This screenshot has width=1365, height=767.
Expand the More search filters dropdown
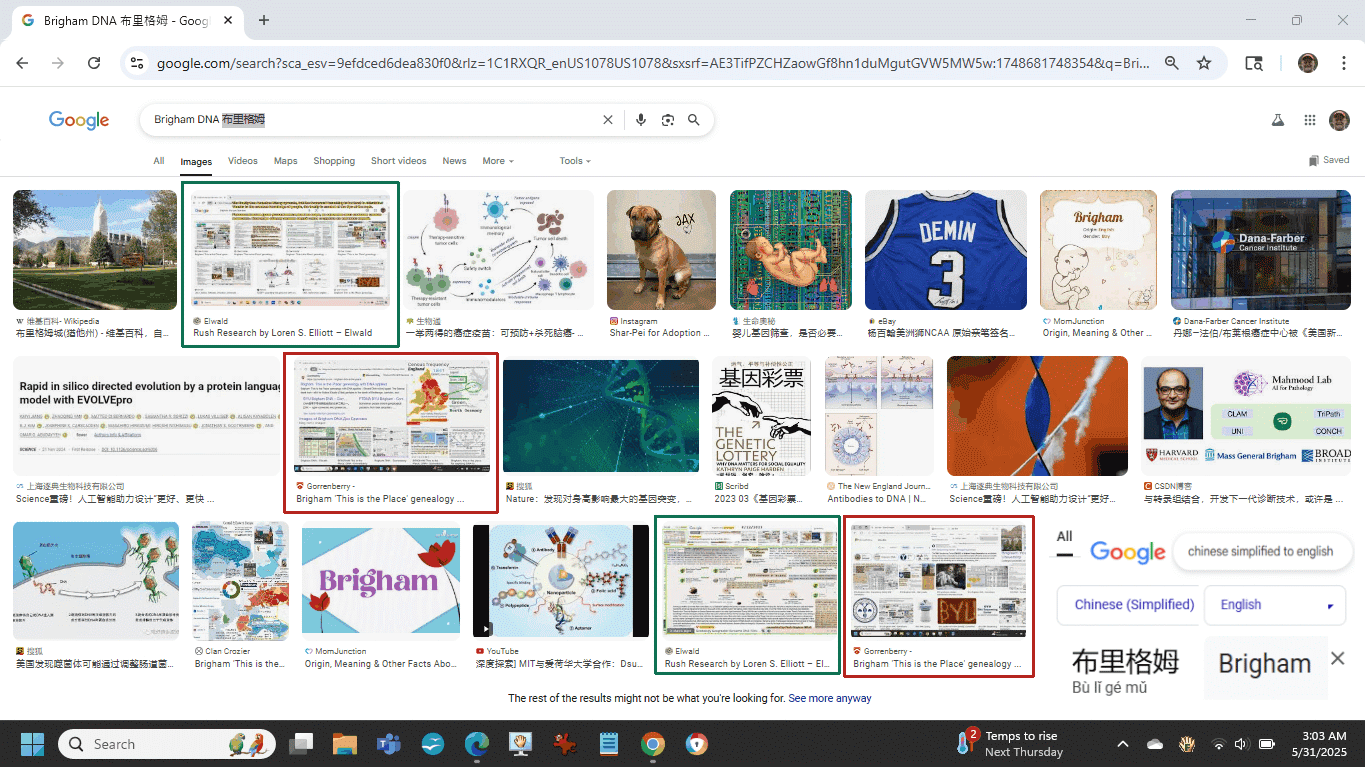[x=497, y=161]
